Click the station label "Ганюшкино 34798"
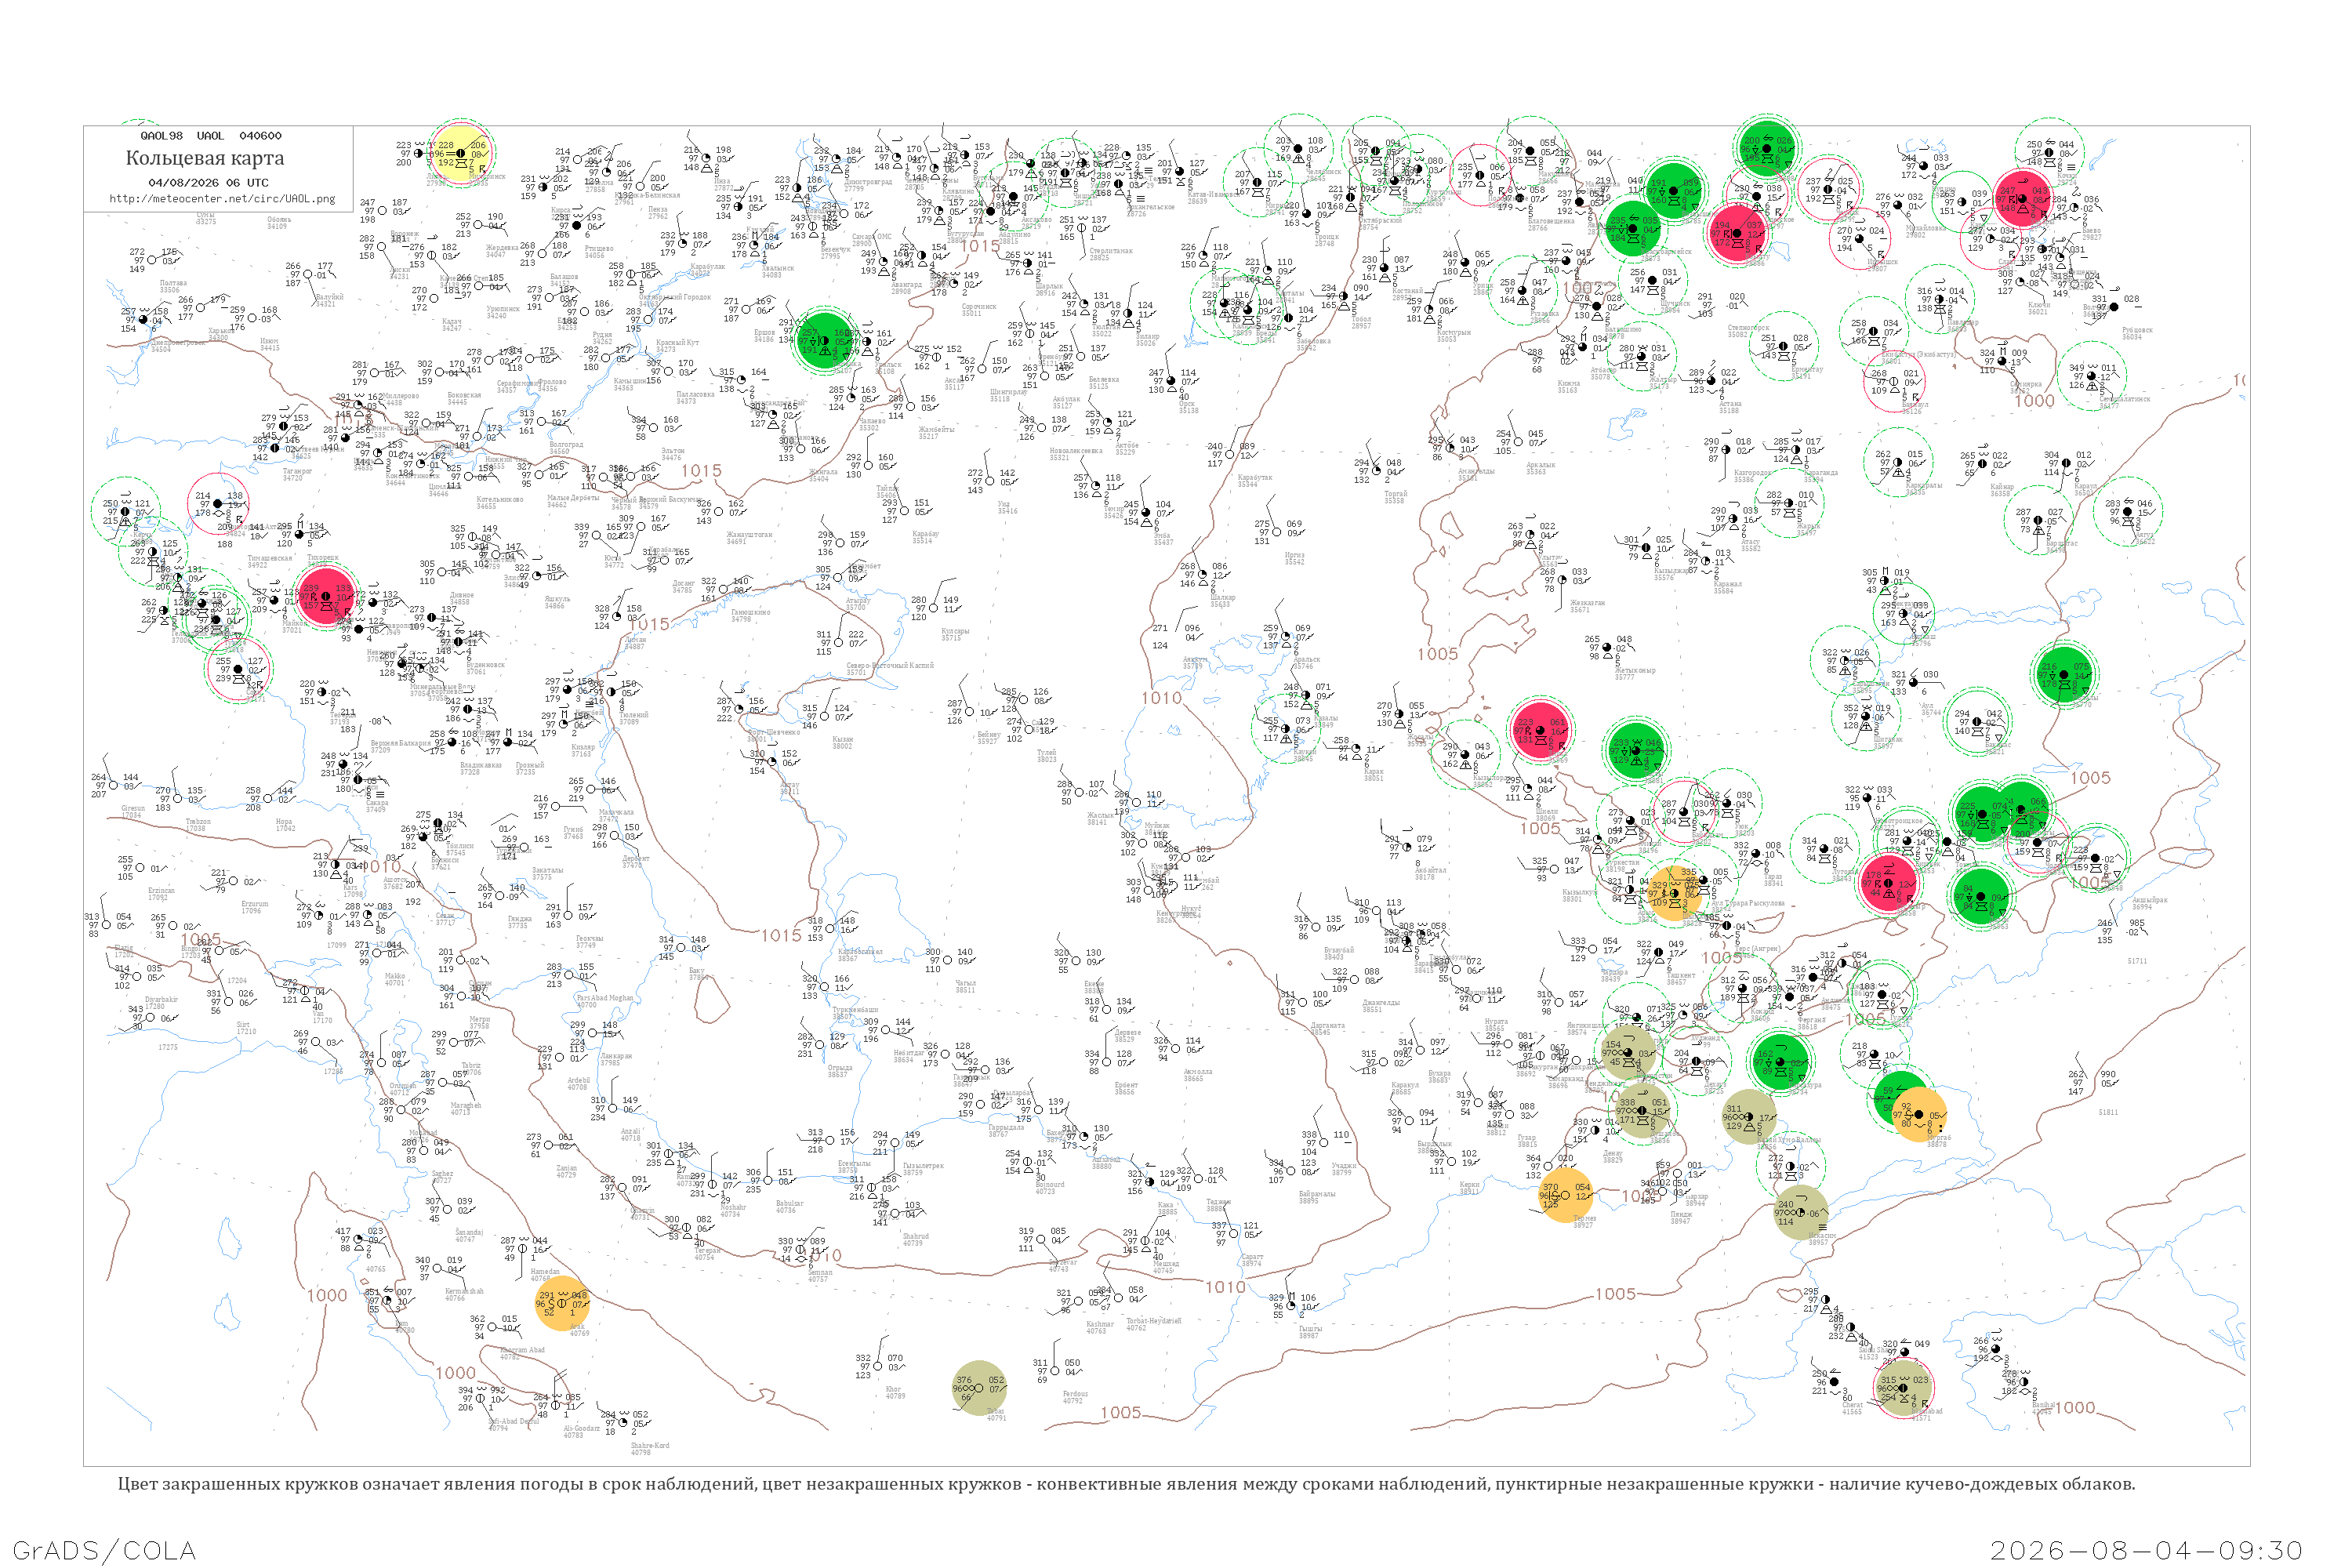 coord(750,615)
